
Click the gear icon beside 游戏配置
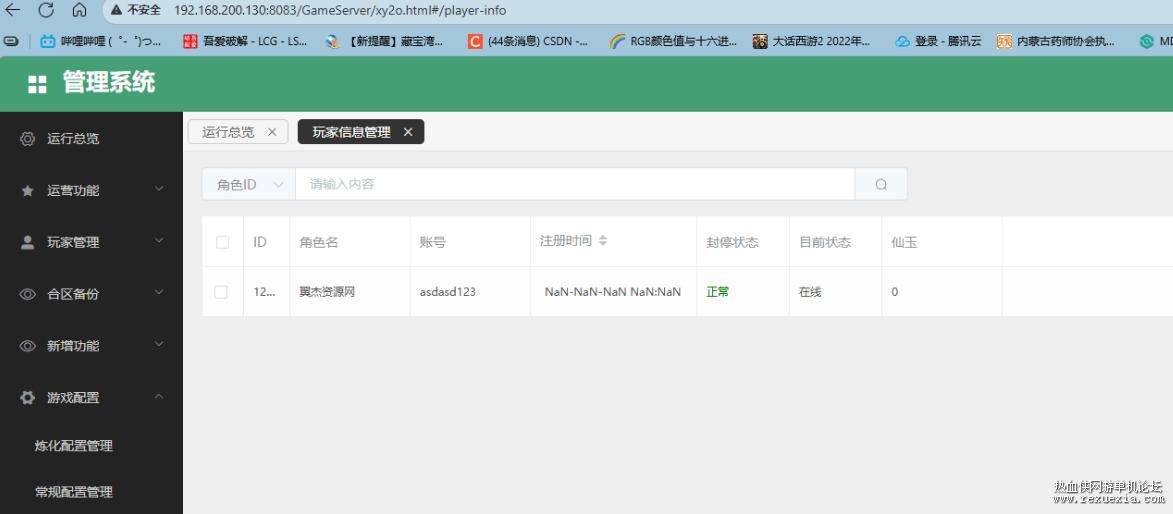click(28, 397)
